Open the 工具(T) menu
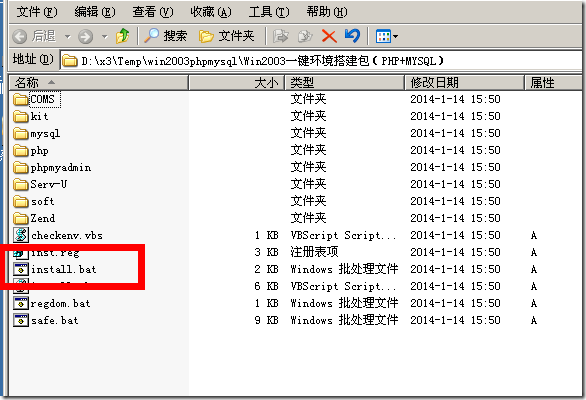Screen dimensions: 586x400 pyautogui.click(x=269, y=12)
